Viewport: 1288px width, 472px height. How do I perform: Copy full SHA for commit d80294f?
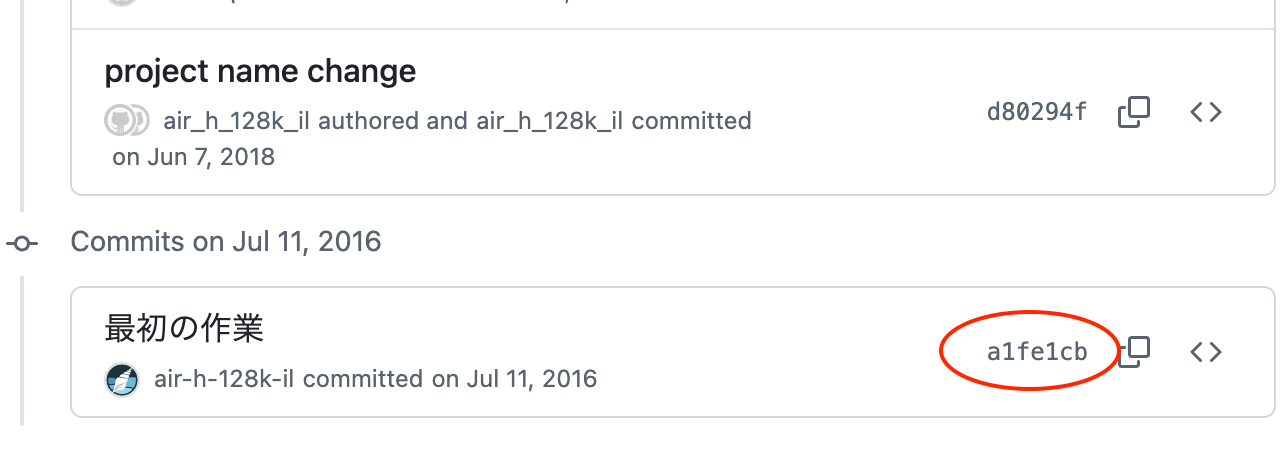pos(1133,112)
